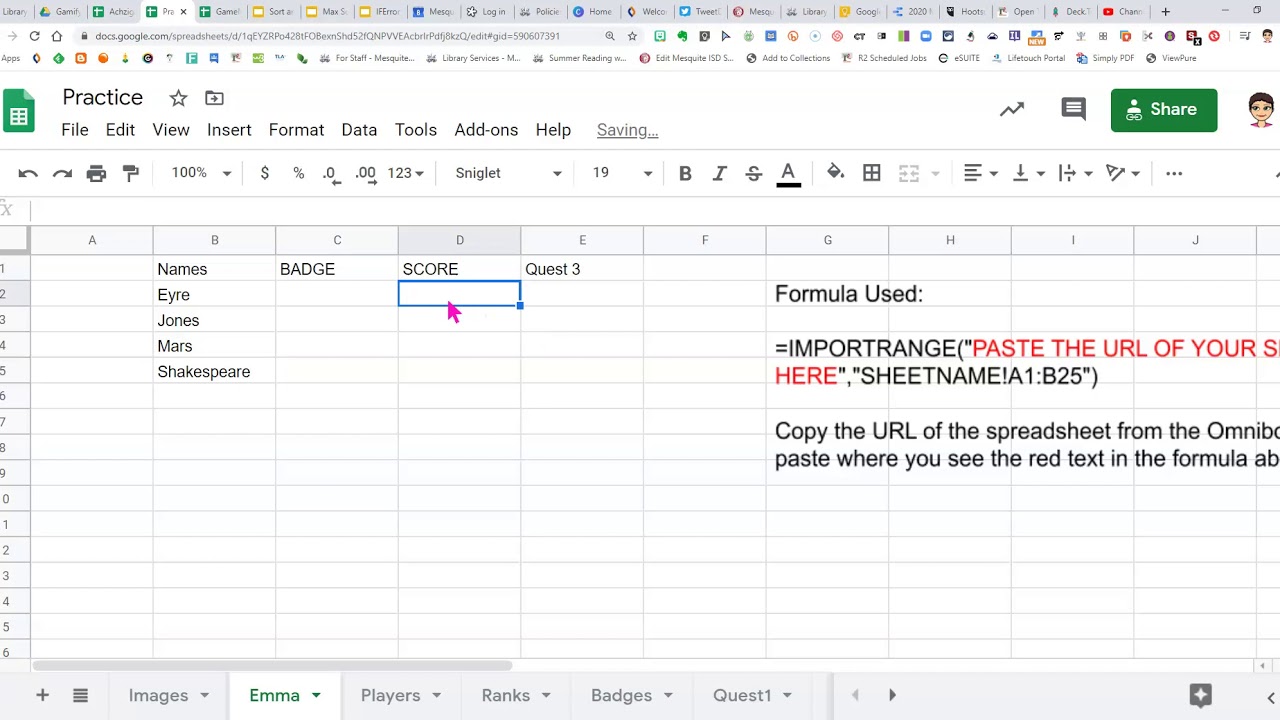Image resolution: width=1280 pixels, height=720 pixels.
Task: Open the View menu
Action: 171,130
